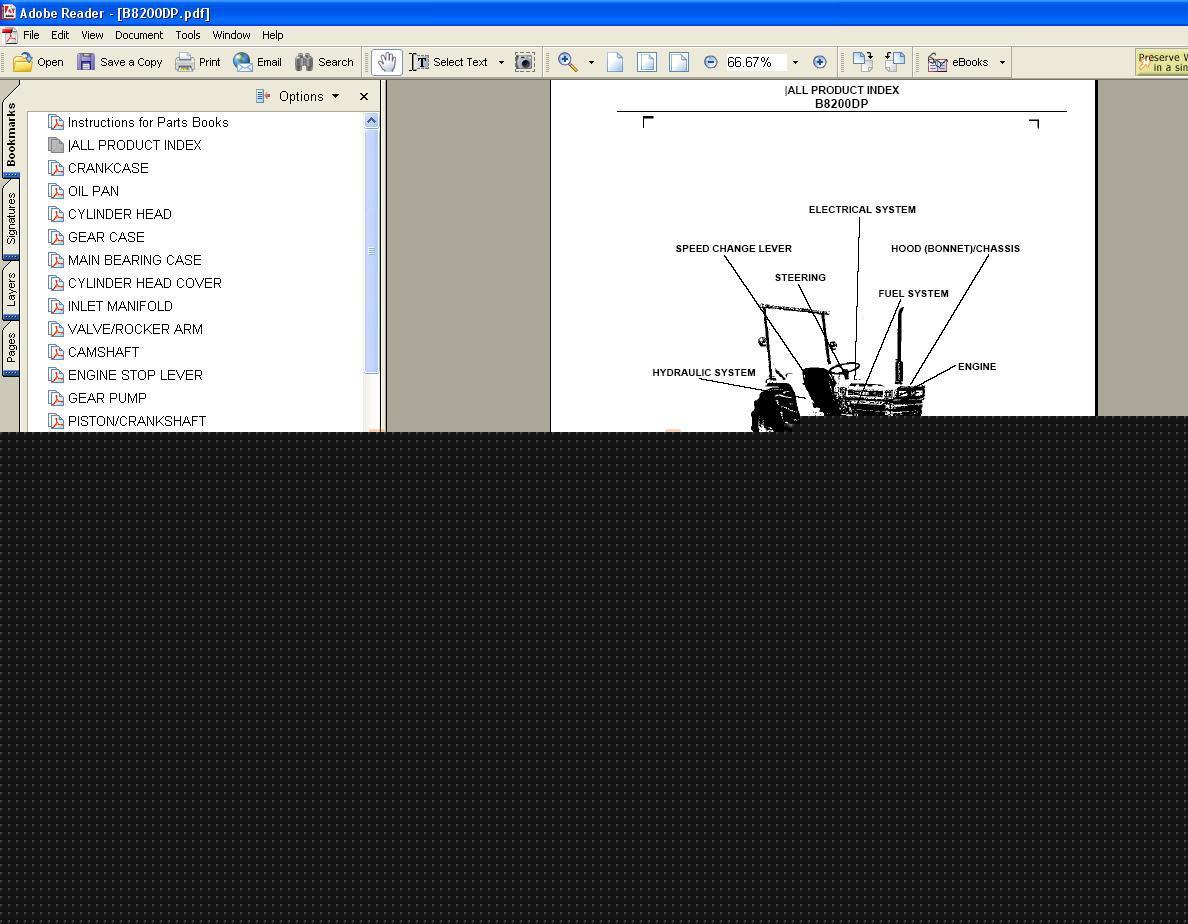
Task: Click the bookmarks panel scrollbar thumb
Action: (x=371, y=251)
